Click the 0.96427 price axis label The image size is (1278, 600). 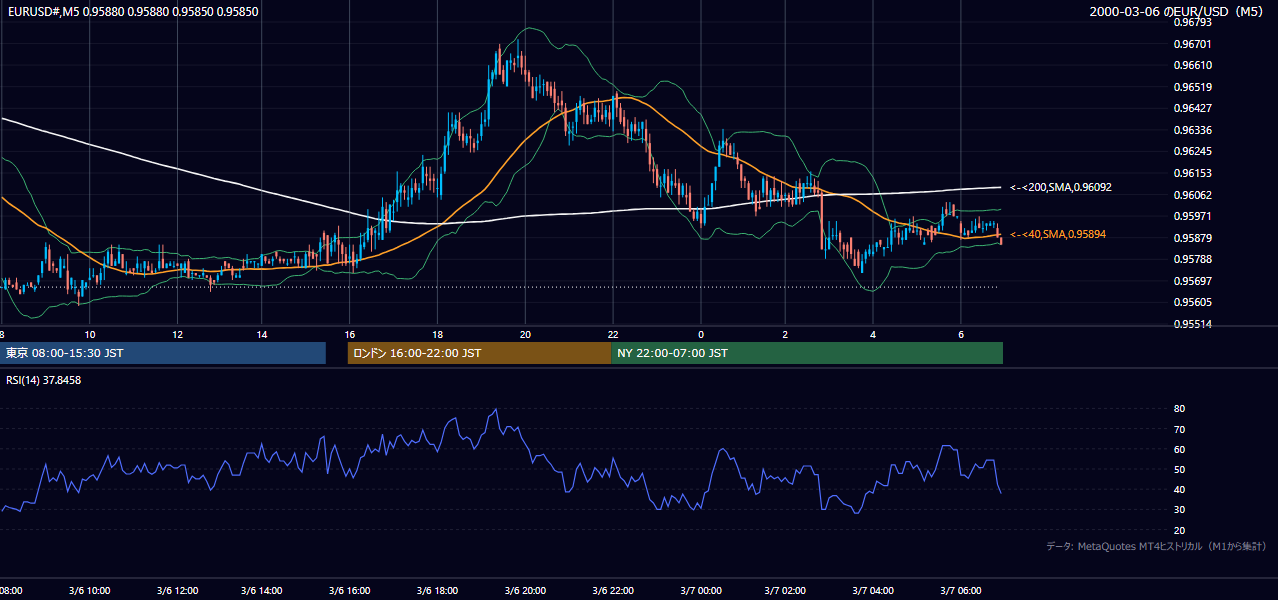point(1191,108)
